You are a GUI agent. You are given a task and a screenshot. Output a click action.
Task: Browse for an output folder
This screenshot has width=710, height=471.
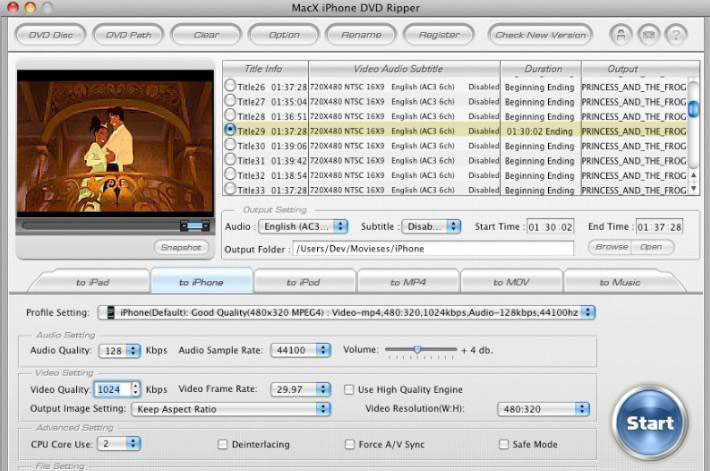pyautogui.click(x=611, y=247)
